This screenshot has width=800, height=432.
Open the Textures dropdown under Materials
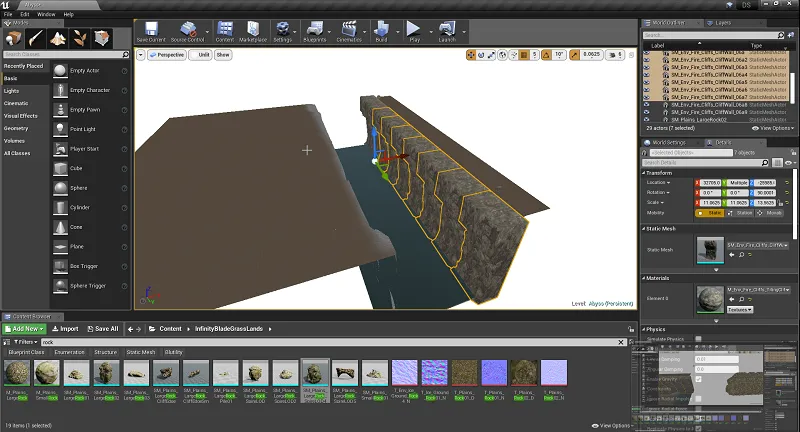[x=740, y=310]
